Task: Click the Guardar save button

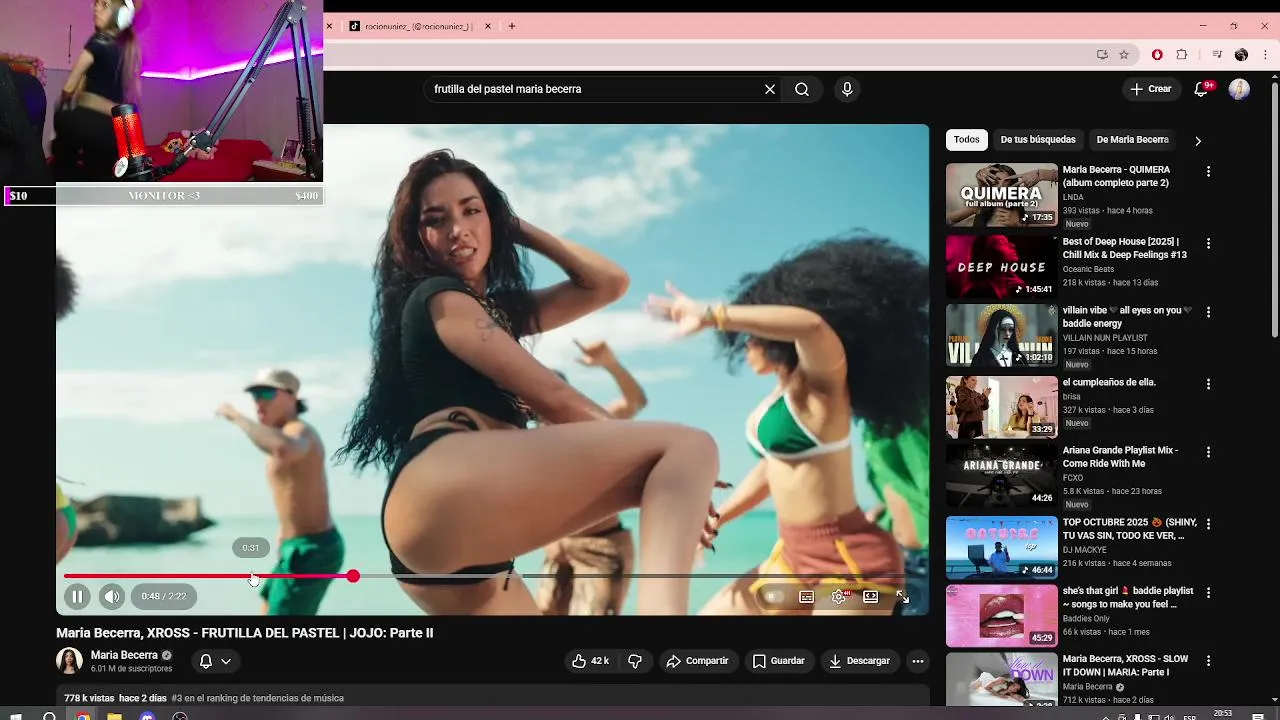Action: click(778, 661)
